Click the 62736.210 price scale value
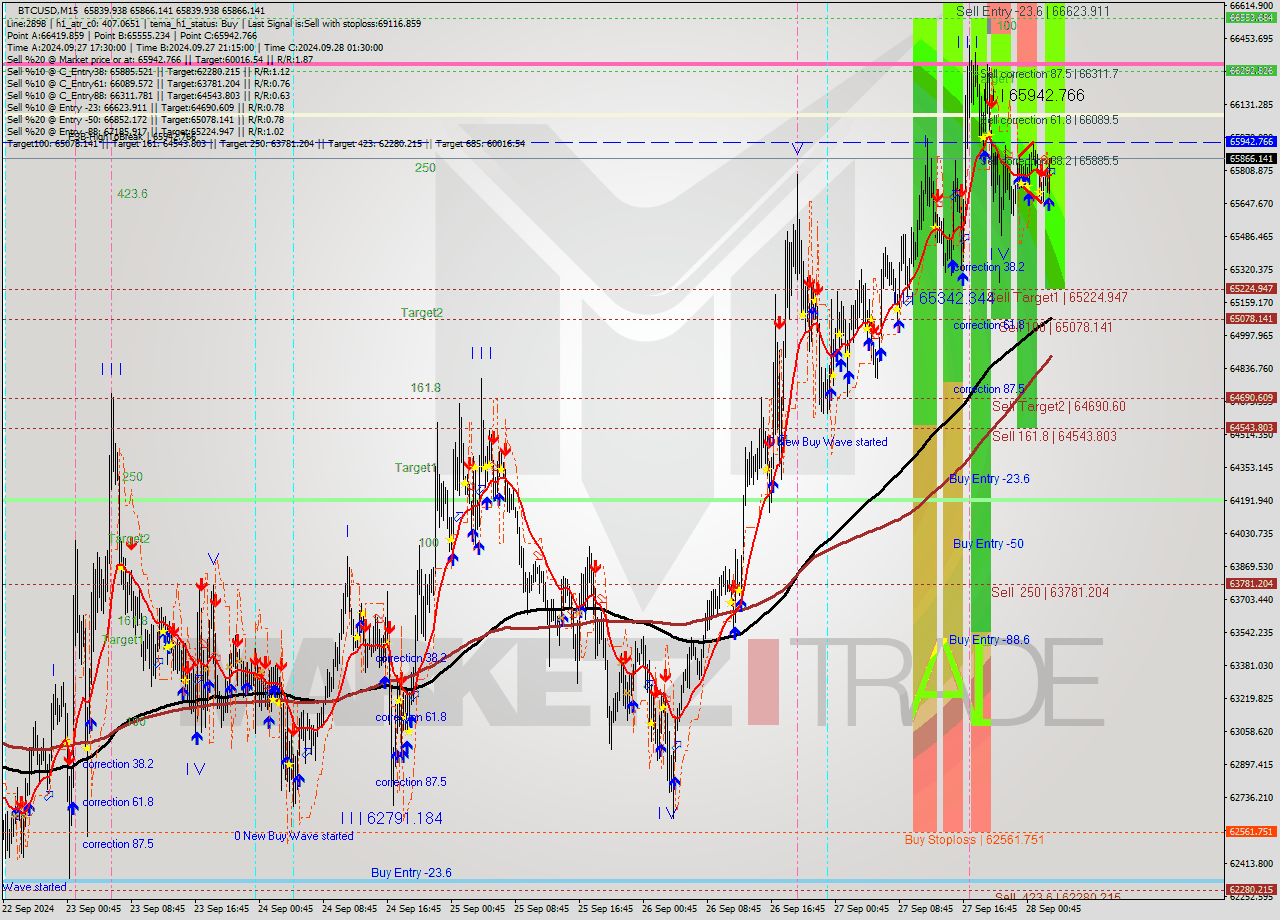Image resolution: width=1280 pixels, height=920 pixels. pos(1252,797)
